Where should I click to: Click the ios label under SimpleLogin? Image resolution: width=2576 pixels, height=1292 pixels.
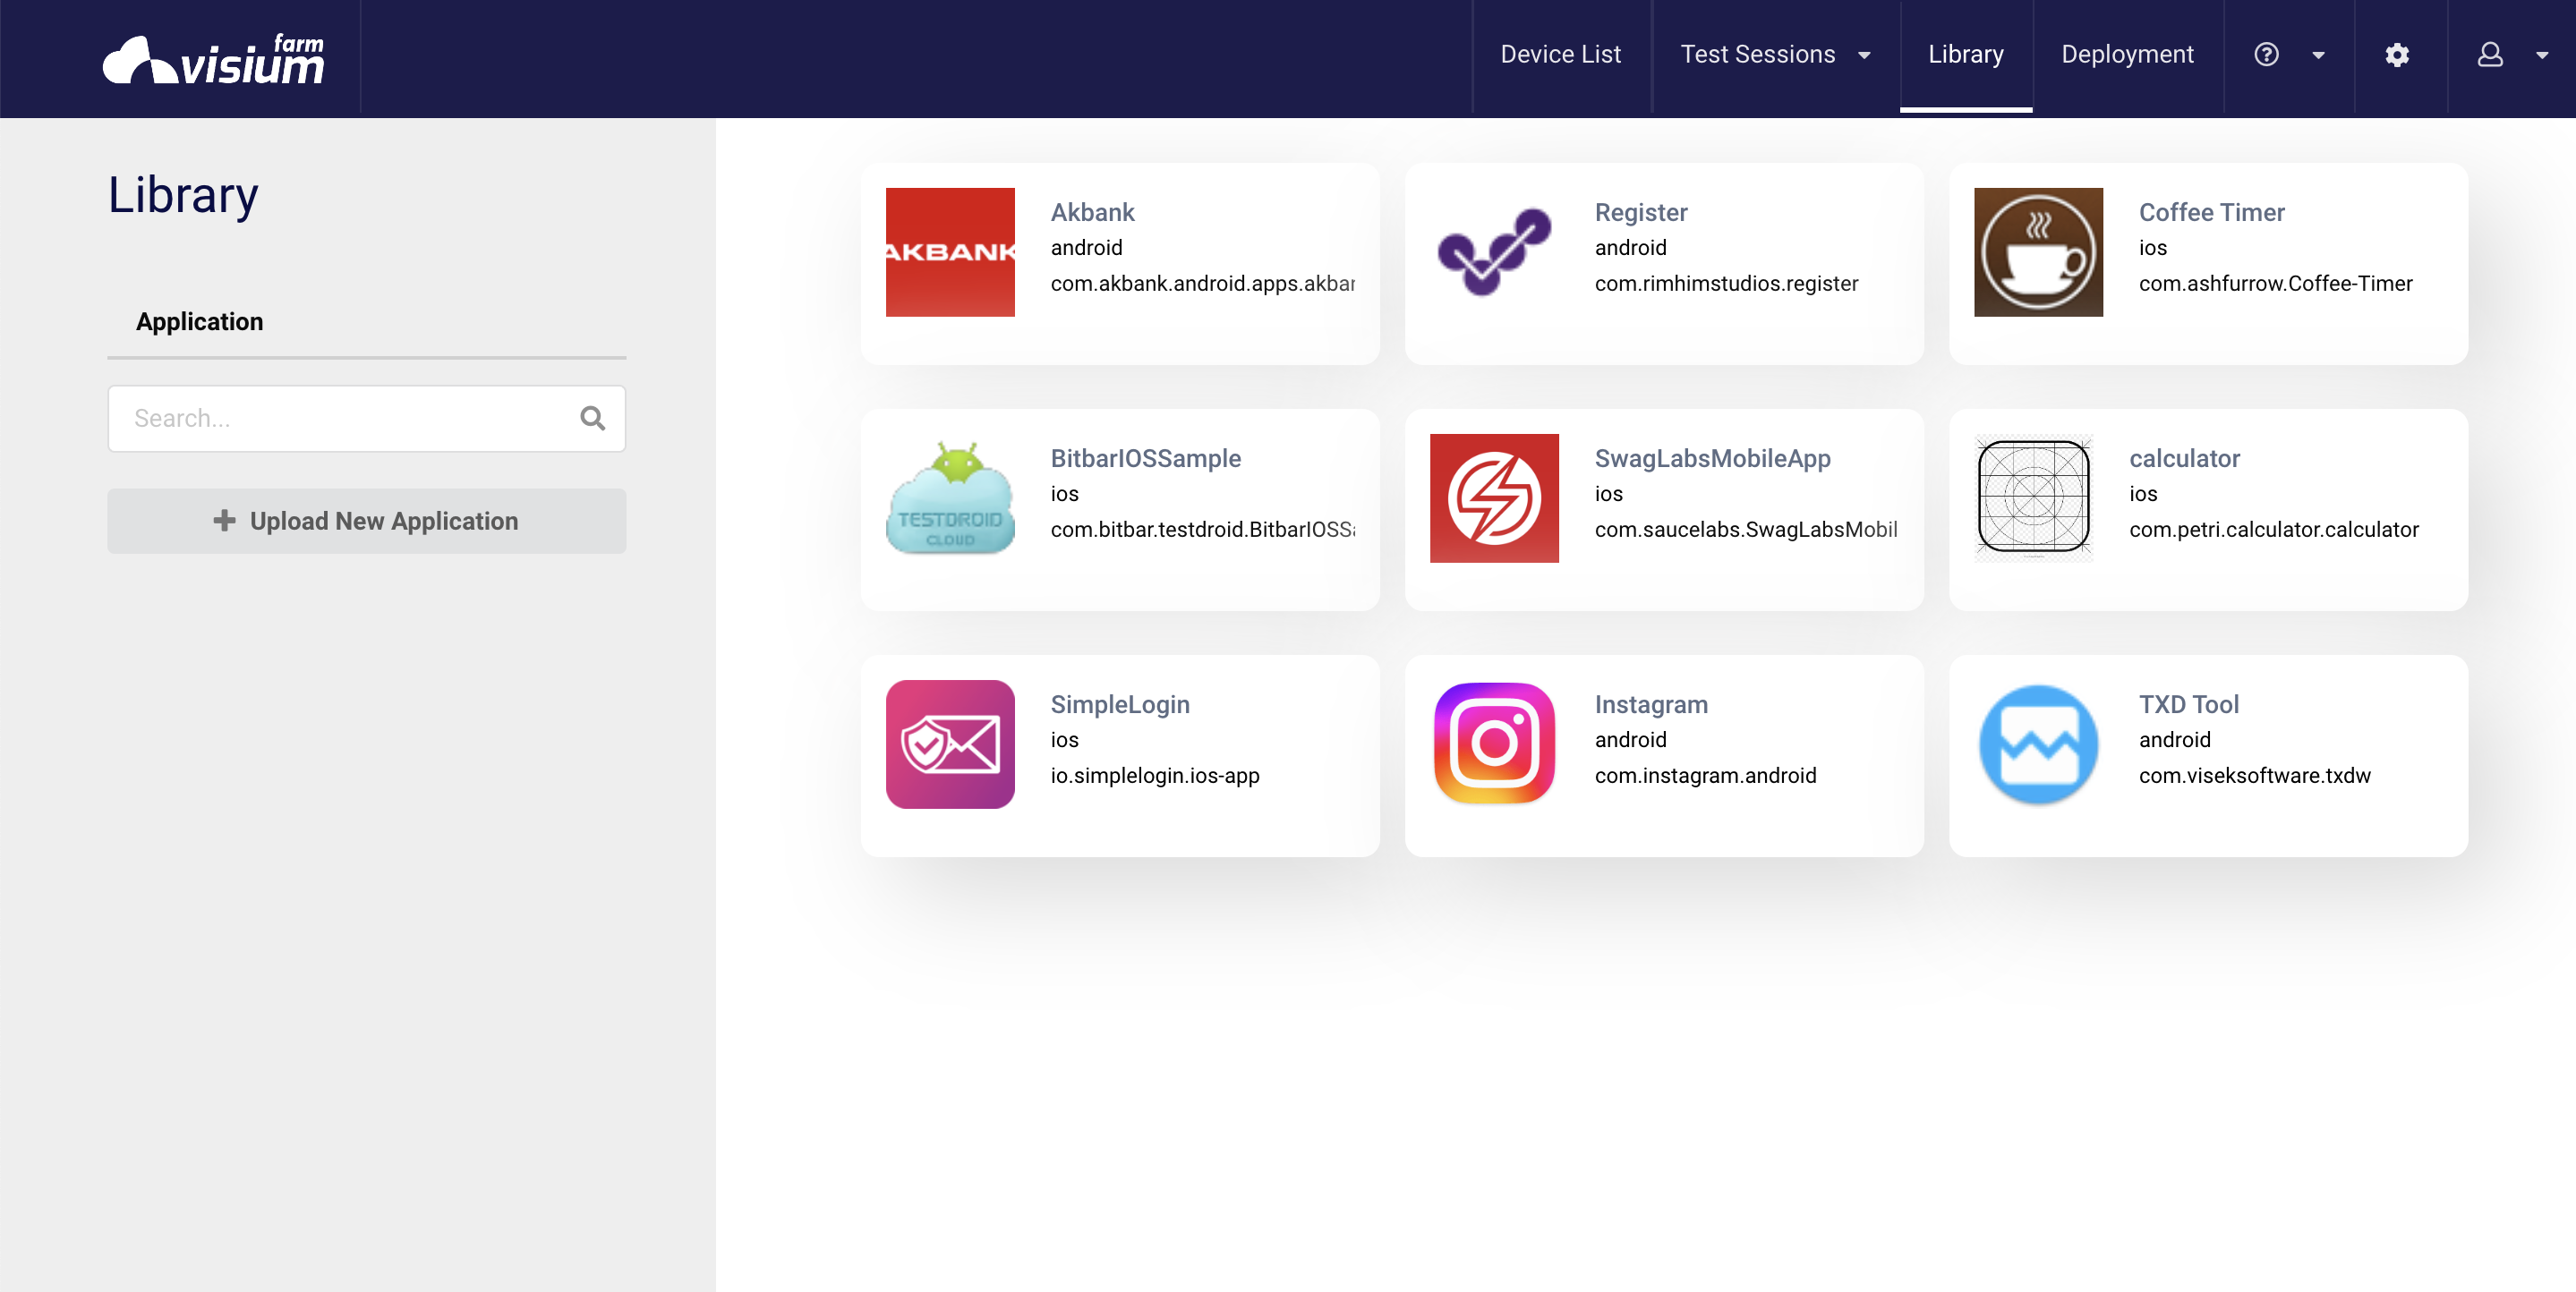click(1064, 739)
